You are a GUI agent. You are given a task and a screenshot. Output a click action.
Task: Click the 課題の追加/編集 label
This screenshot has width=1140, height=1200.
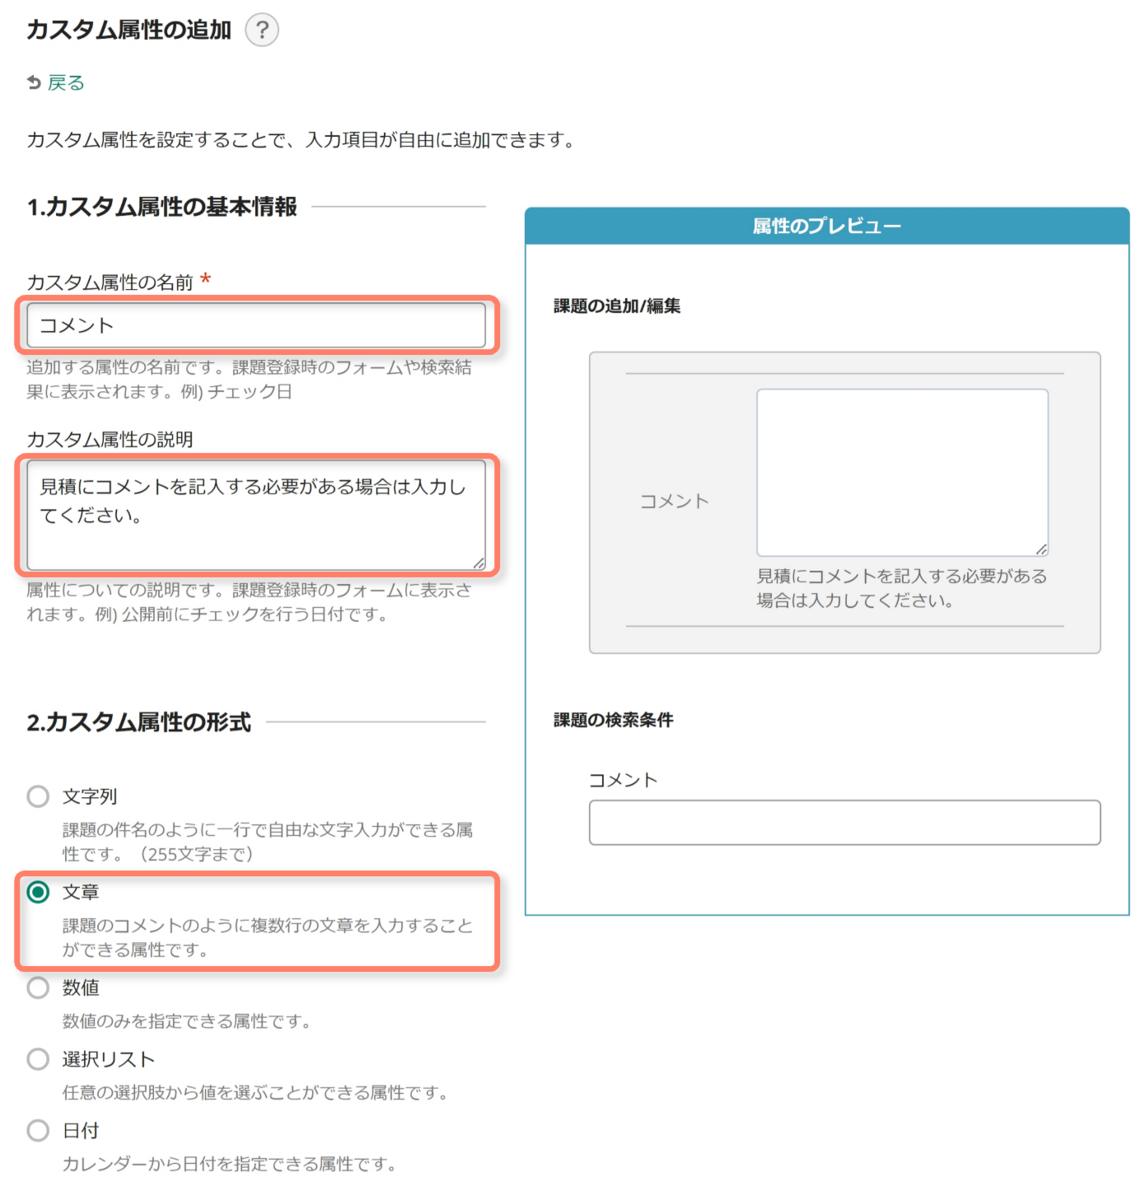click(617, 306)
